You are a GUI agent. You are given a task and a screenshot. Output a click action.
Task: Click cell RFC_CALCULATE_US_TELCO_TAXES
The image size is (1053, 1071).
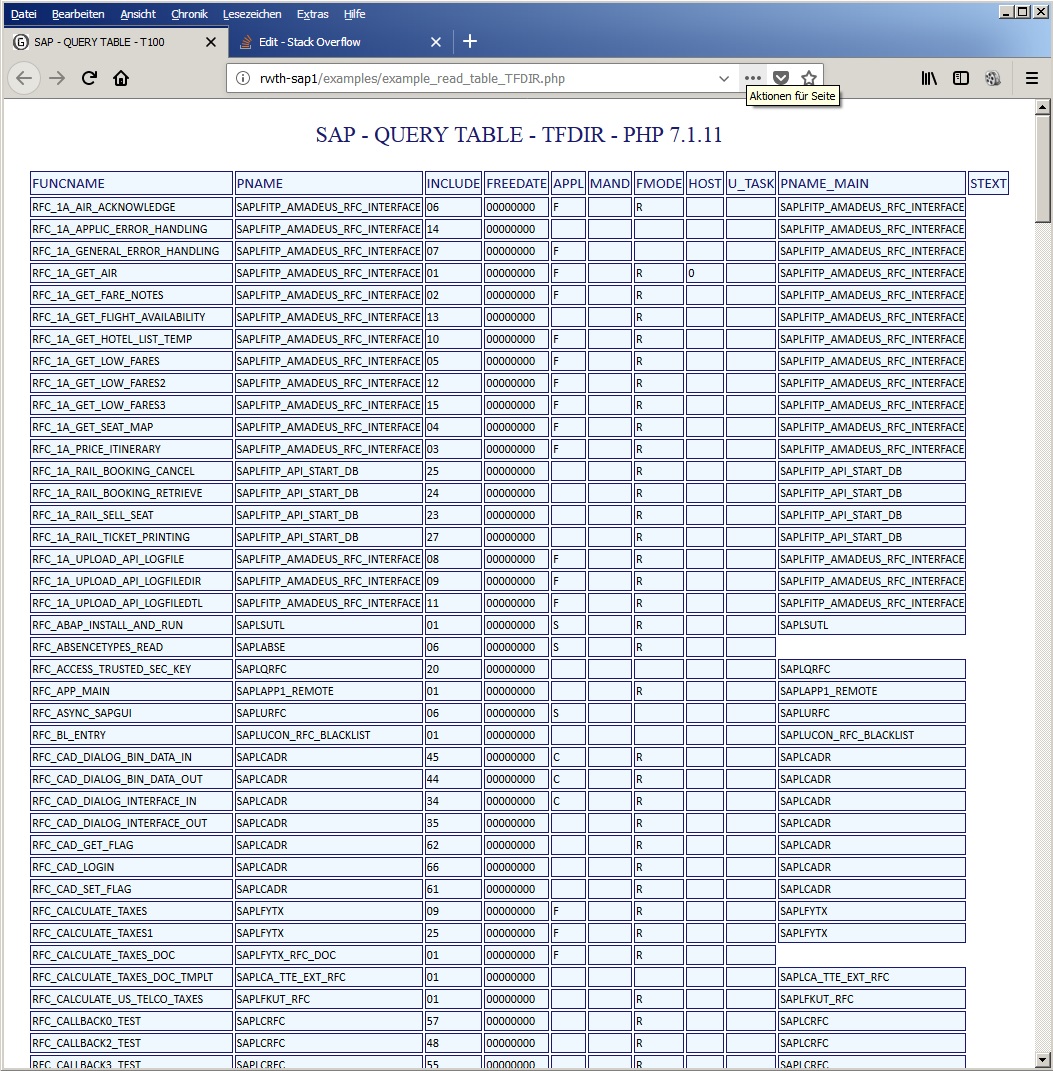131,999
